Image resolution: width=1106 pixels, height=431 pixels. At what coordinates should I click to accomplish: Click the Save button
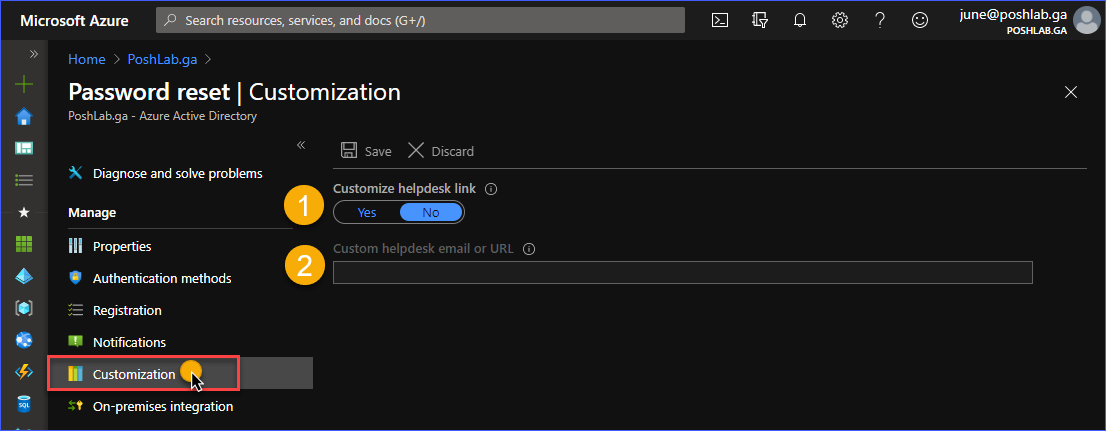[365, 151]
